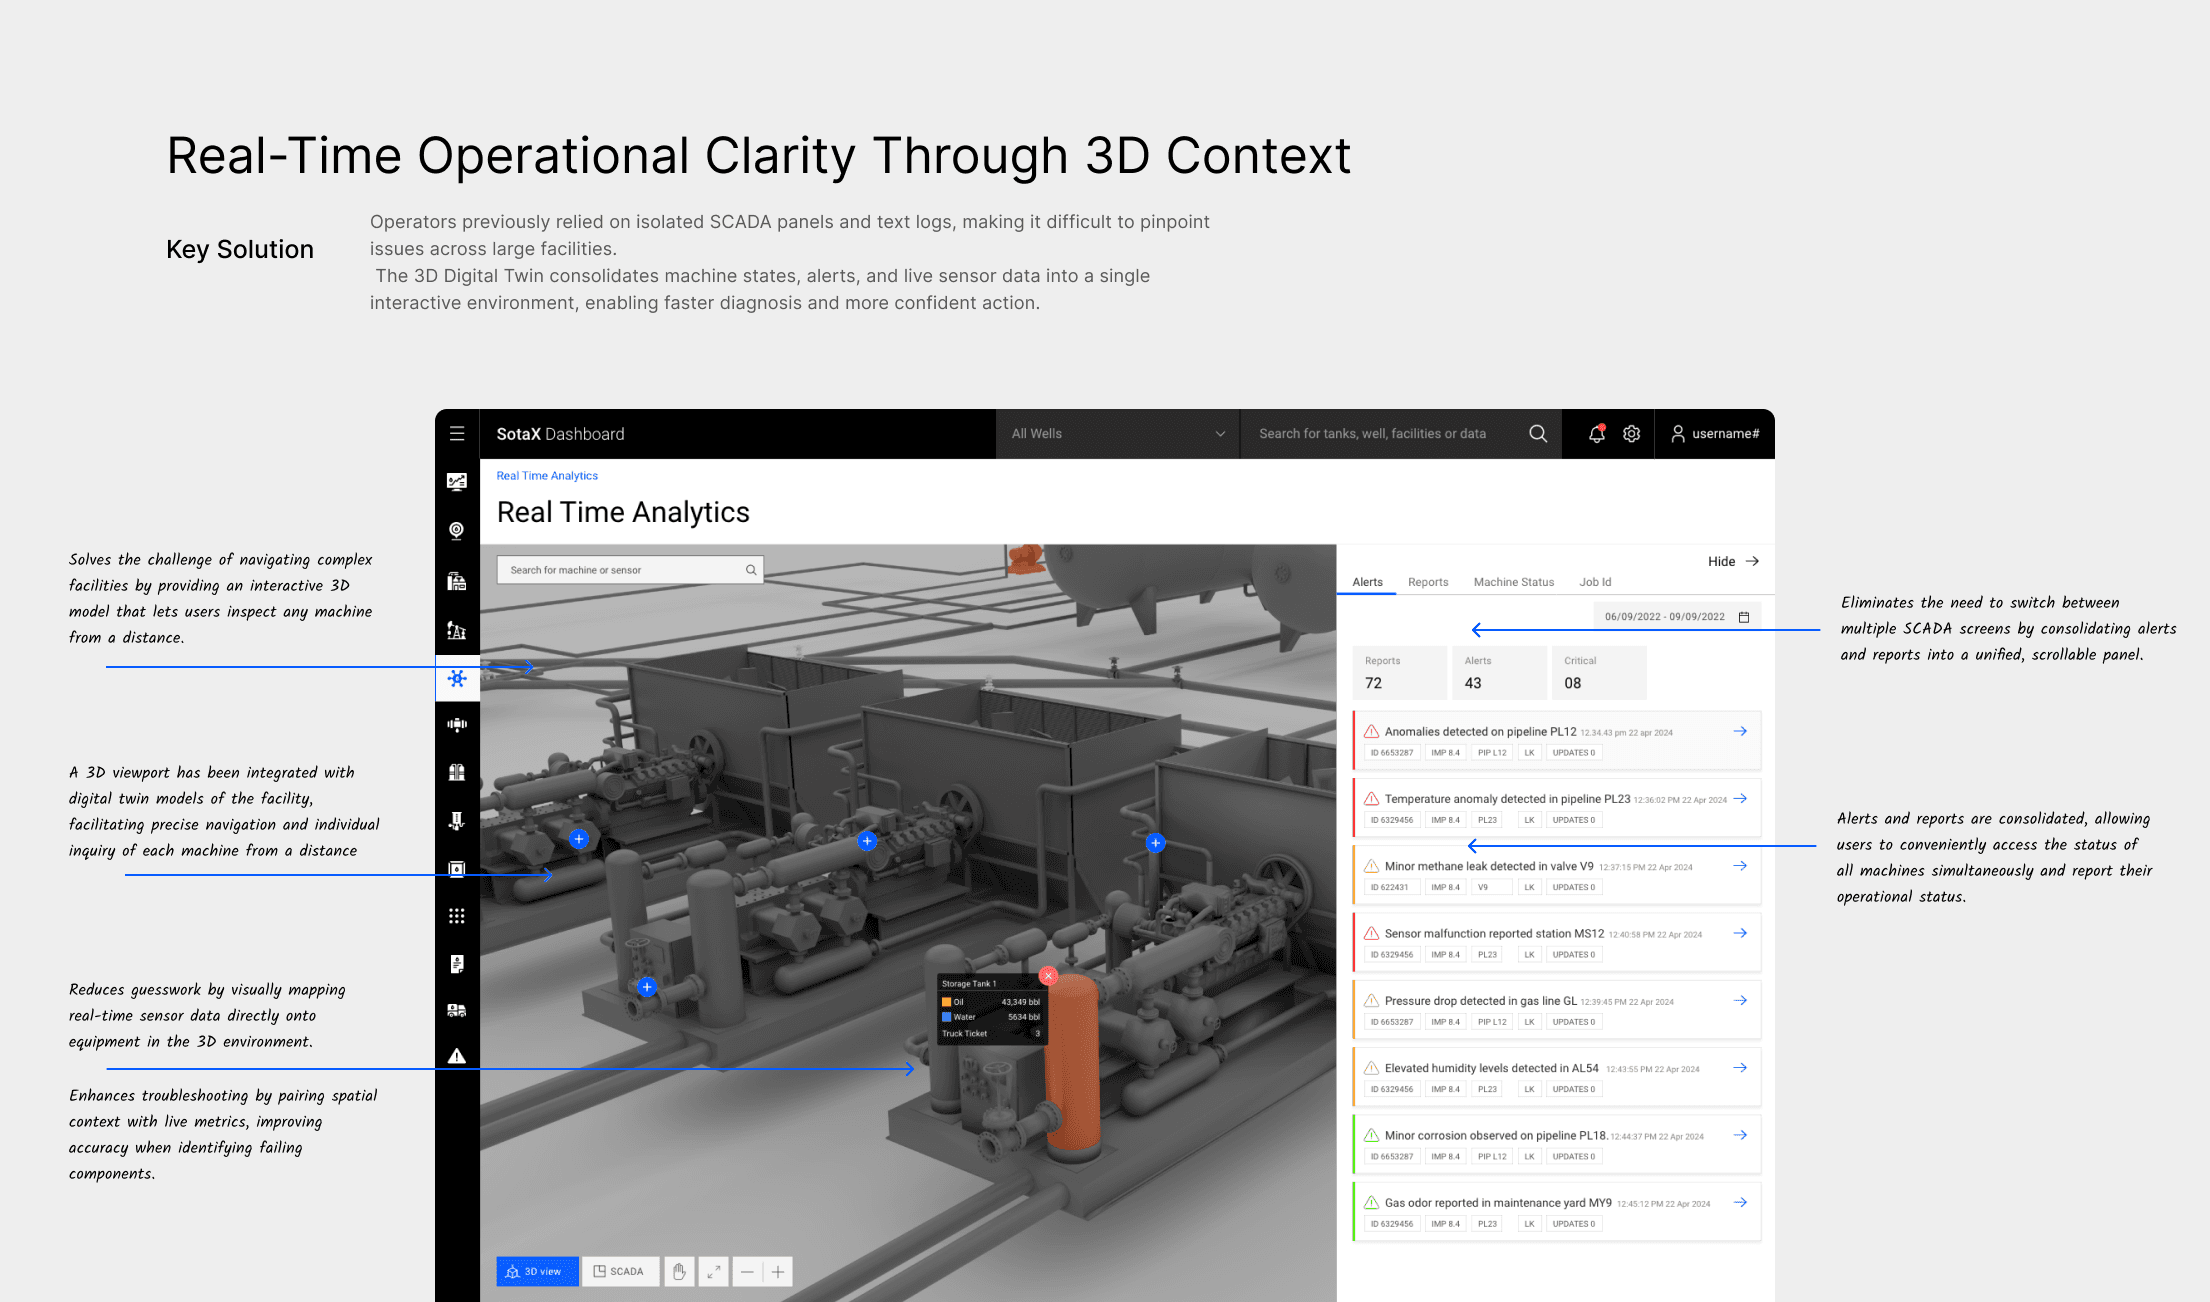The height and width of the screenshot is (1302, 2210).
Task: Open the truck sidebar icon
Action: [457, 1010]
